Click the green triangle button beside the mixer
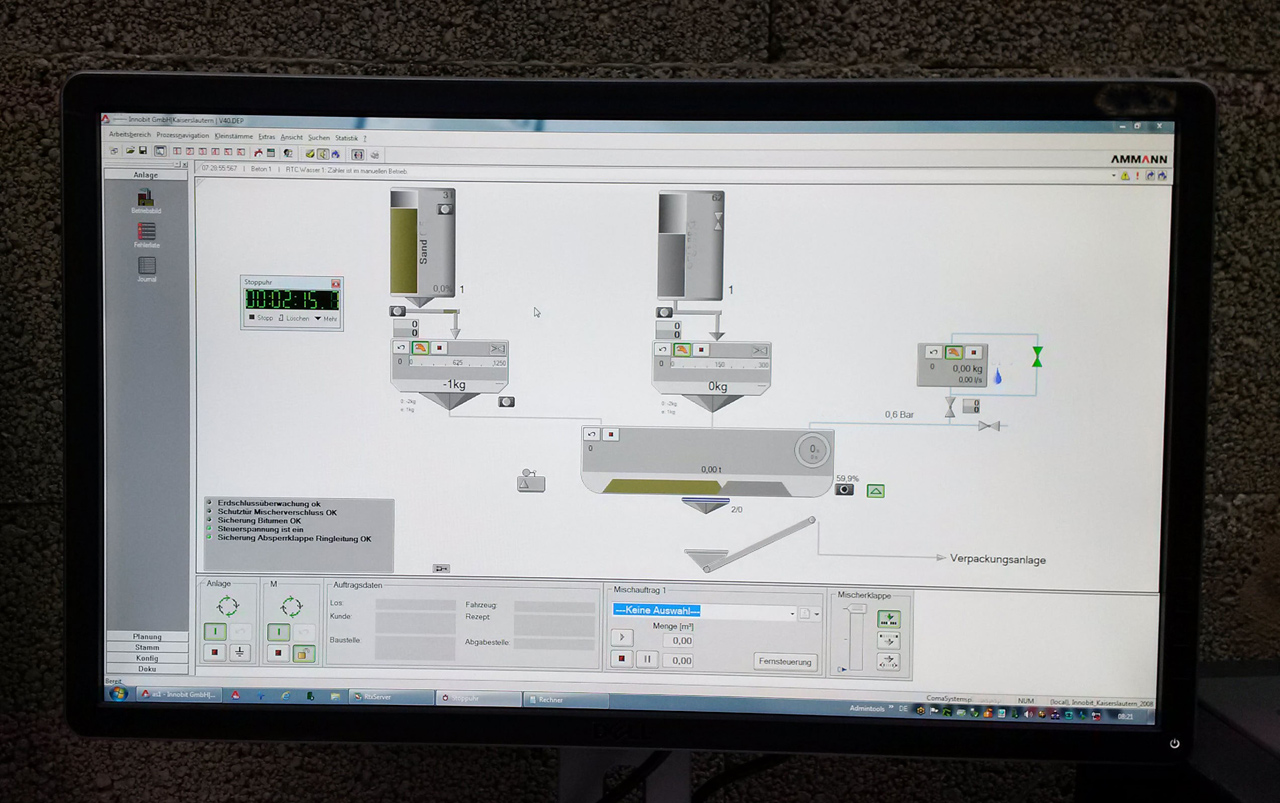The width and height of the screenshot is (1280, 803). coord(876,491)
